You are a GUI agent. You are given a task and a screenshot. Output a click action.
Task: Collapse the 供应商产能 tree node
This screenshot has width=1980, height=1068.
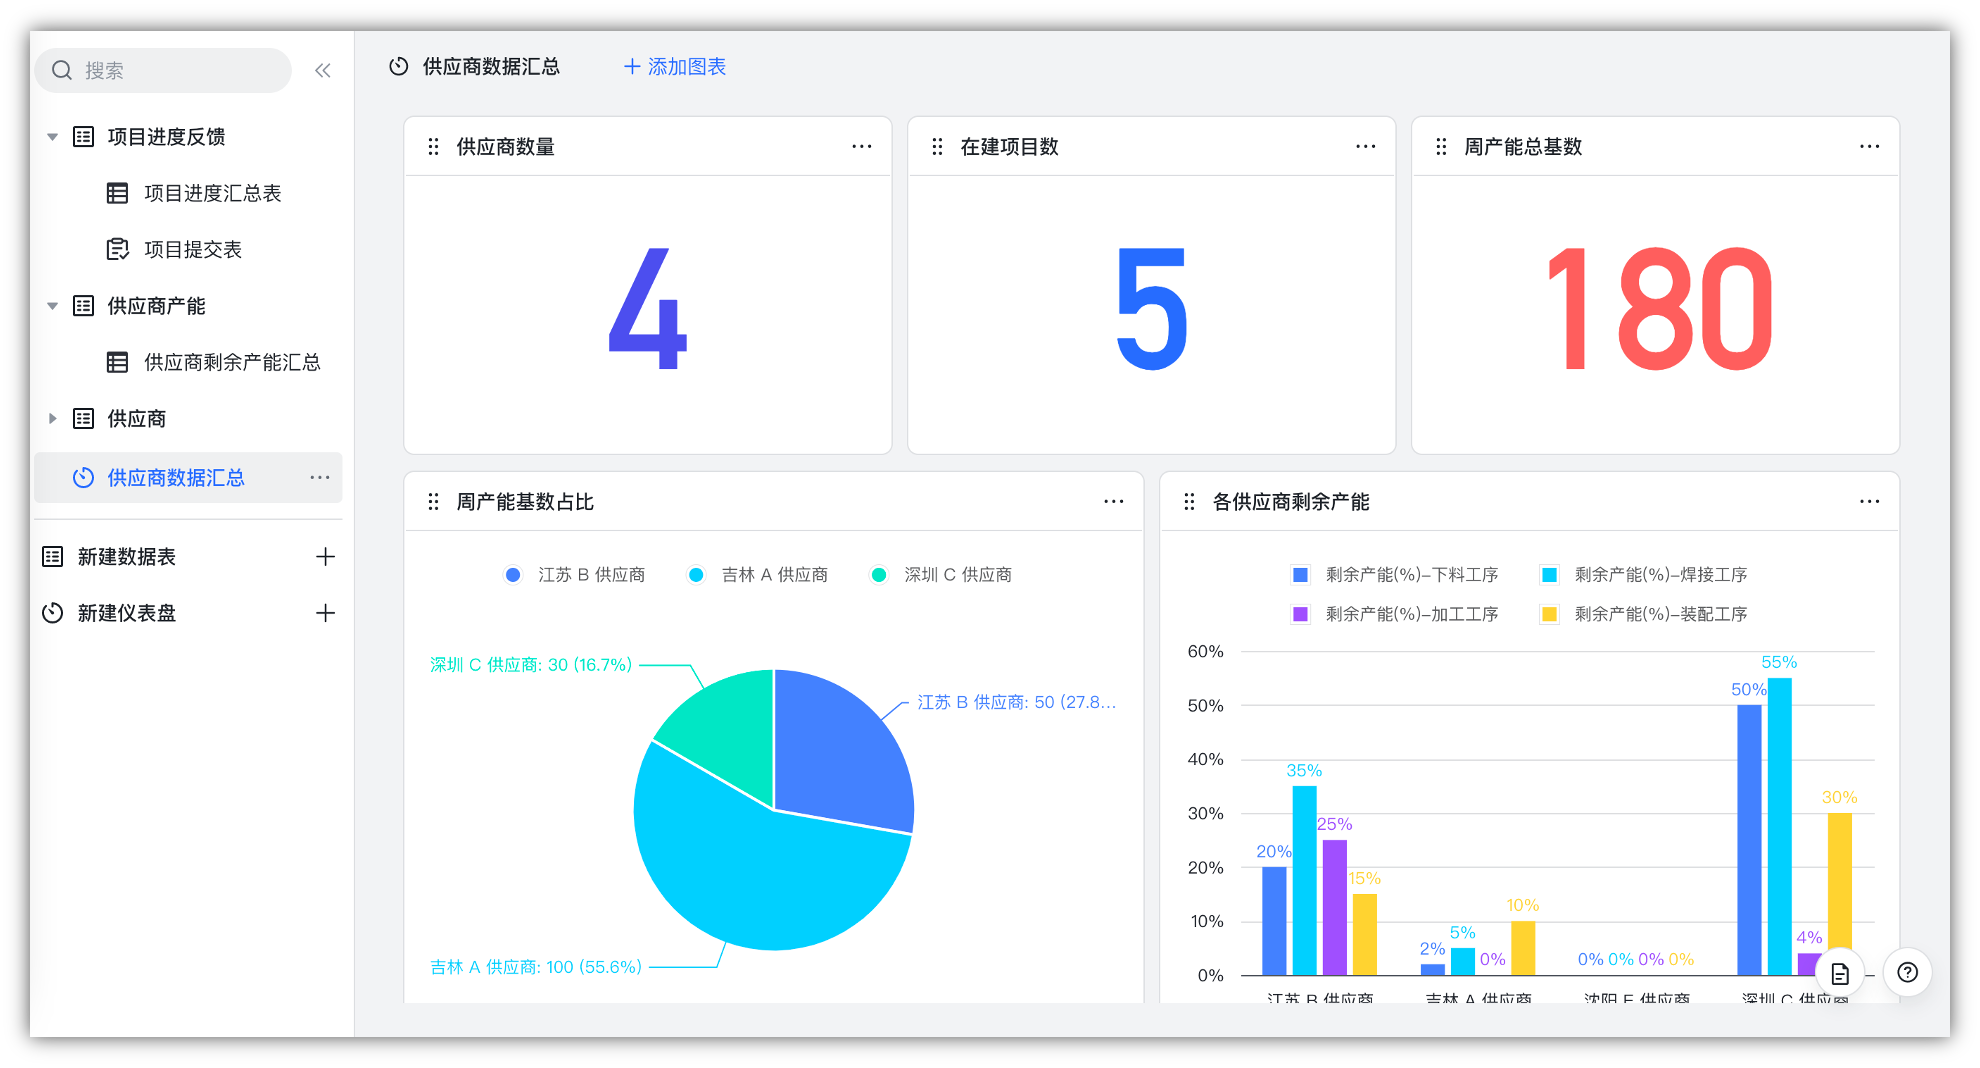[x=52, y=306]
